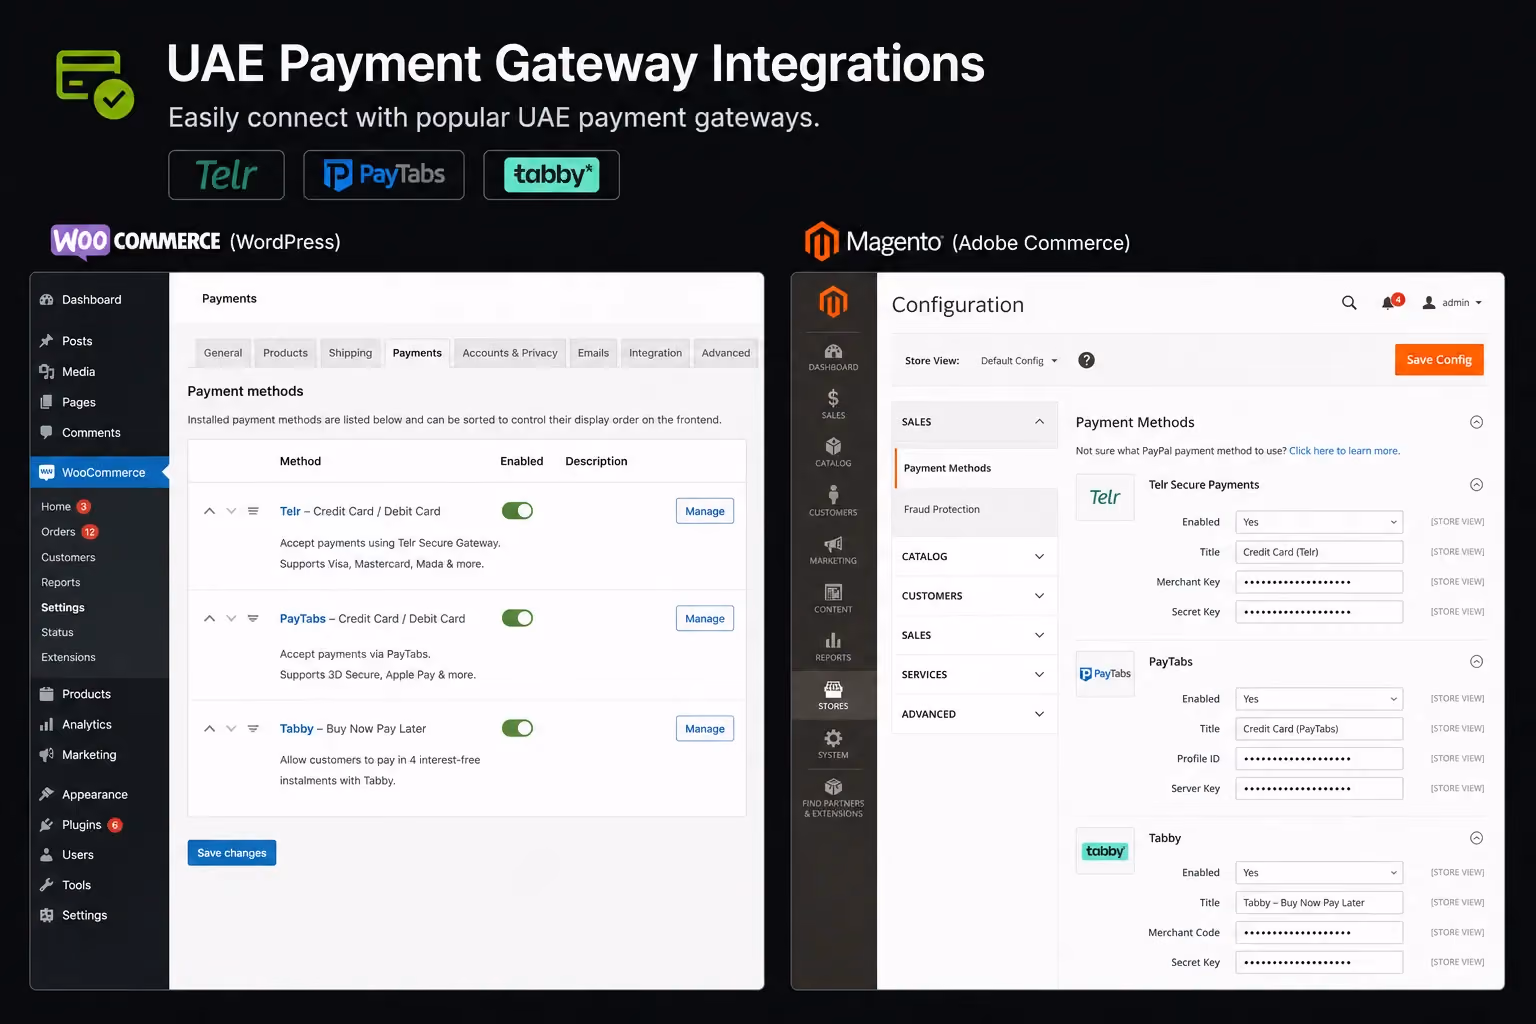Switch to Products settings tab
The height and width of the screenshot is (1024, 1536).
[x=285, y=353]
